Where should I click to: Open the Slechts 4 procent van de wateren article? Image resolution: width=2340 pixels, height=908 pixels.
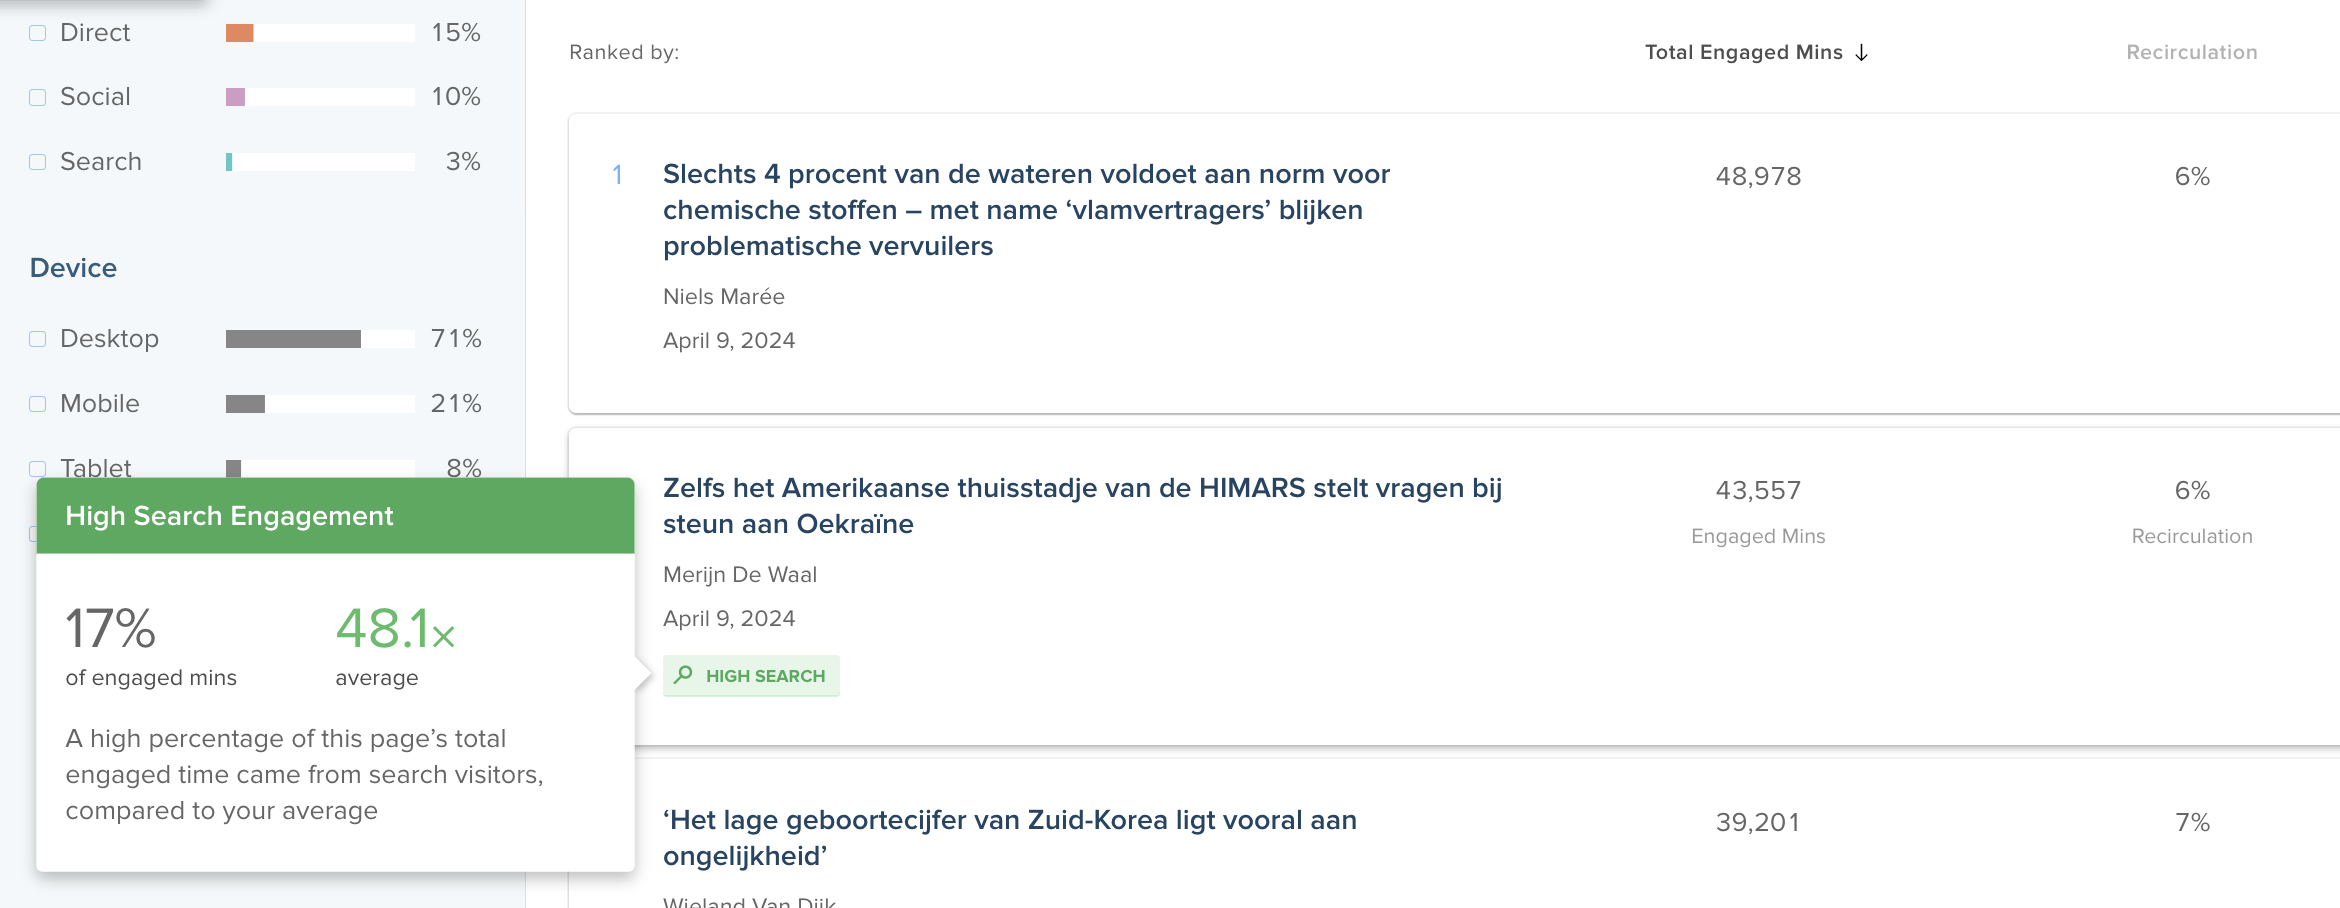click(1025, 210)
